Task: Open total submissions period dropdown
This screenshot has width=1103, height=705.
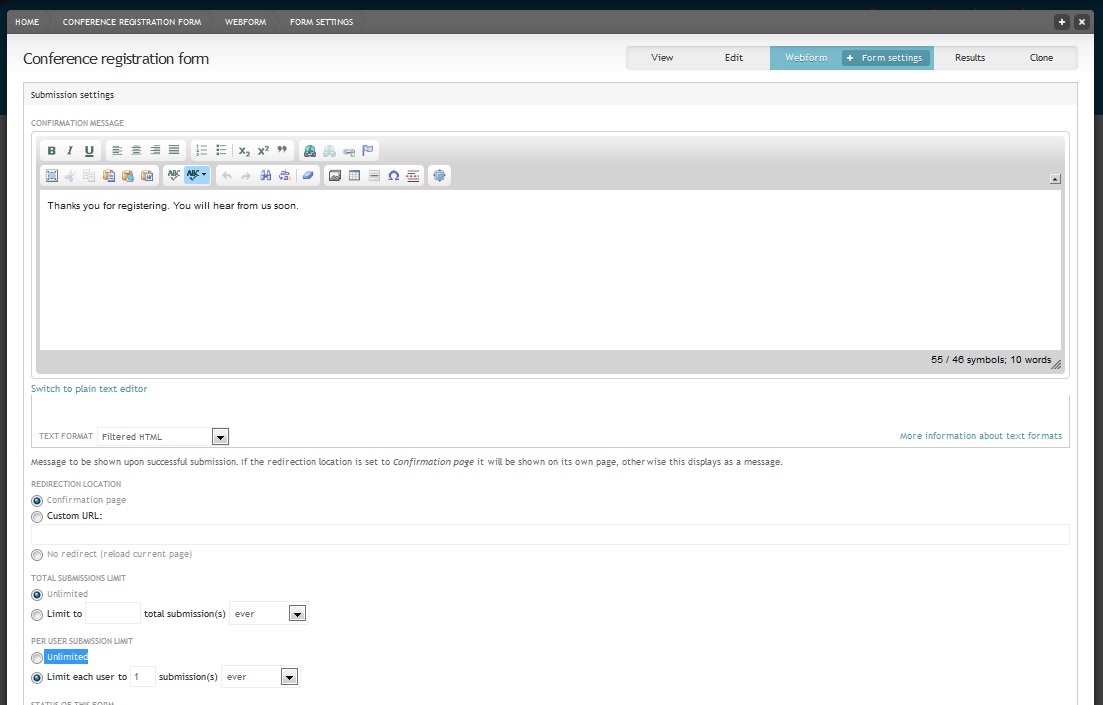Action: coord(298,614)
